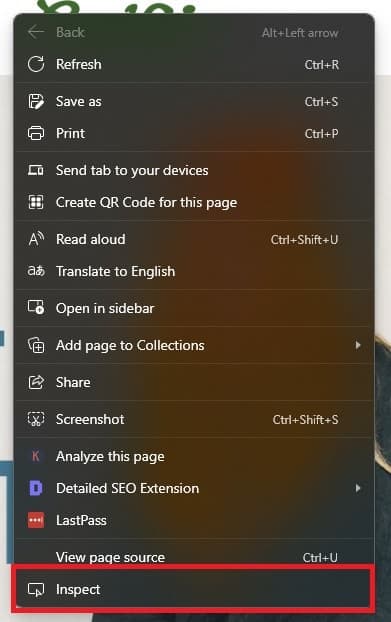The image size is (391, 622).
Task: Click the Print printer icon
Action: pyautogui.click(x=36, y=133)
